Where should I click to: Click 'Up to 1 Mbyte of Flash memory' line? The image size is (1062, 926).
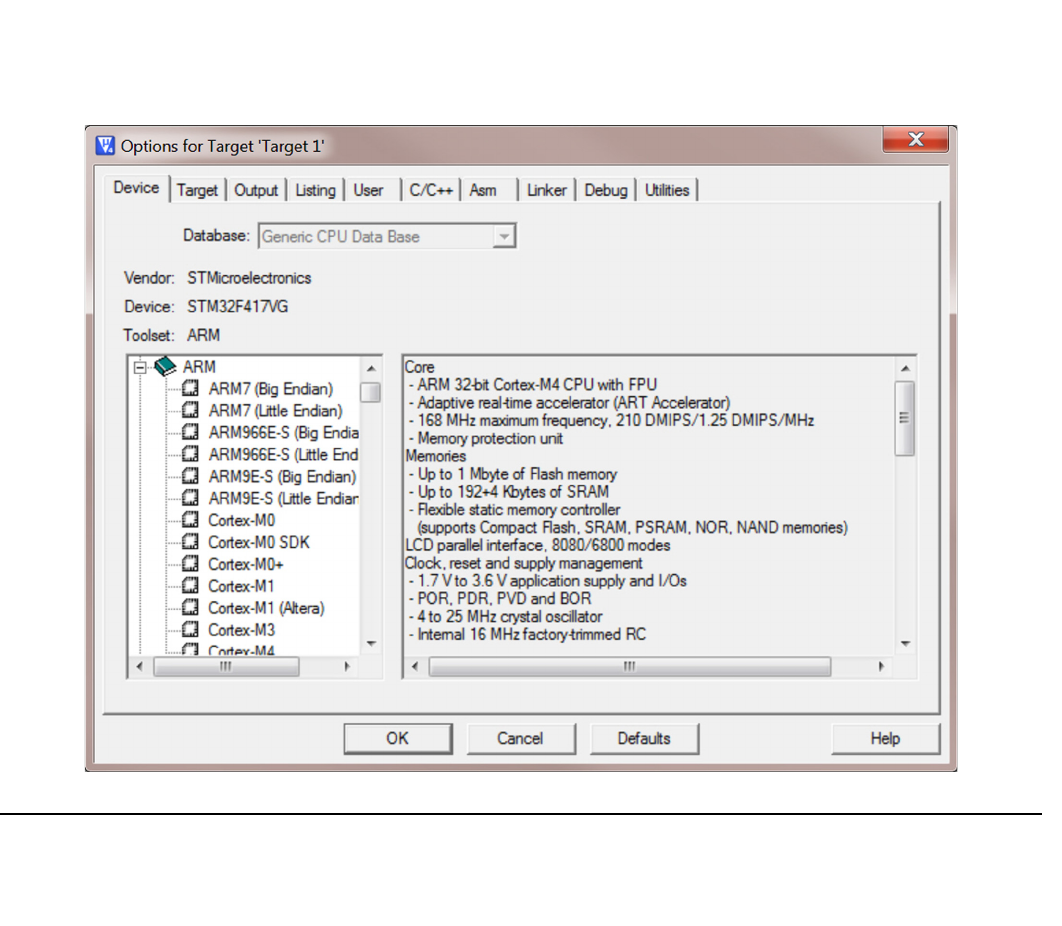513,474
